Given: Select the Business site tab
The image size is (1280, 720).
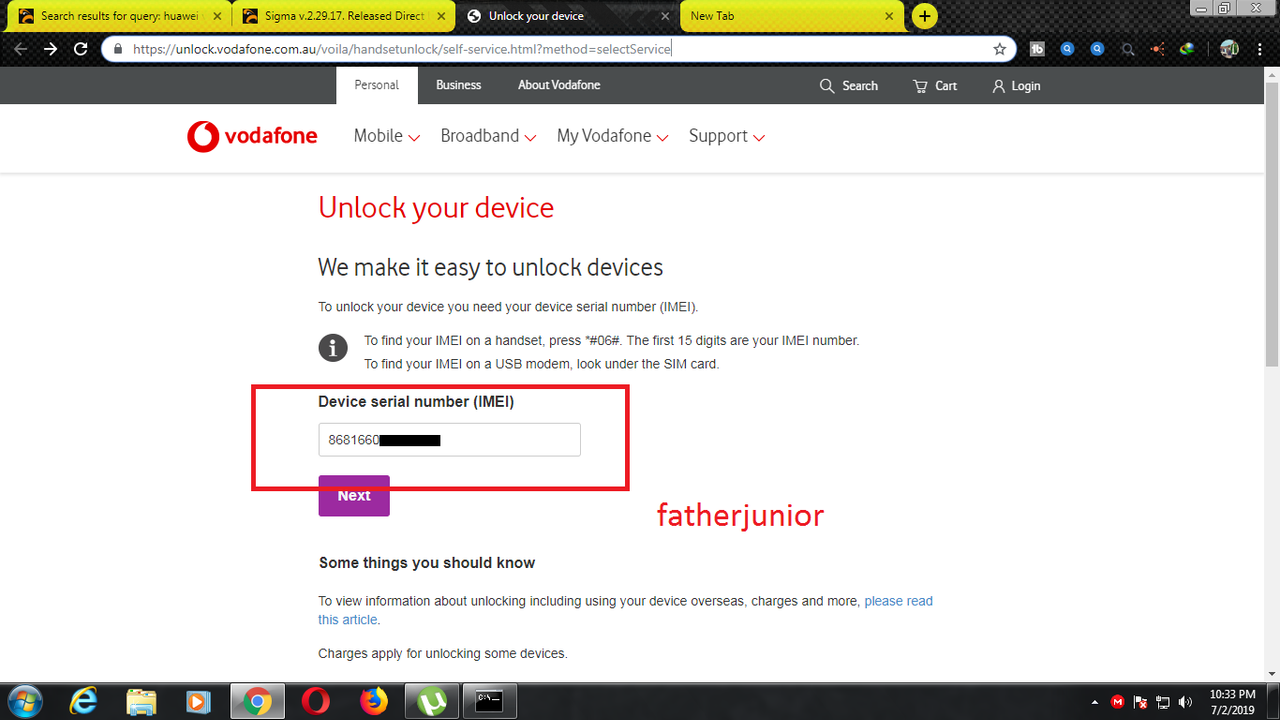Looking at the screenshot, I should pos(459,85).
